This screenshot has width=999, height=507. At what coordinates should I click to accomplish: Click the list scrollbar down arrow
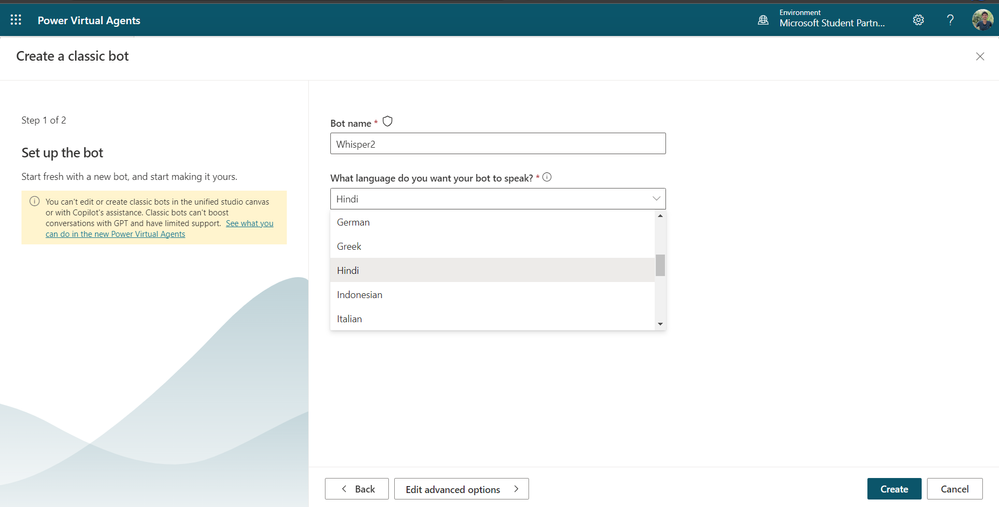pos(660,324)
